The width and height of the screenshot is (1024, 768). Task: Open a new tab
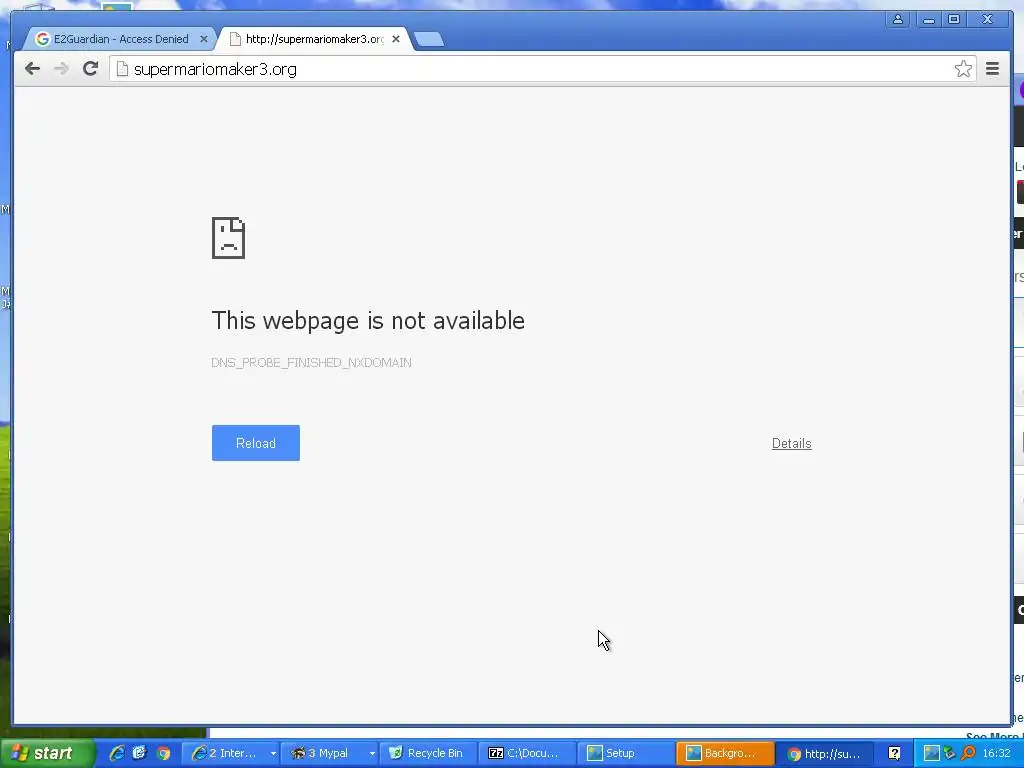click(429, 40)
